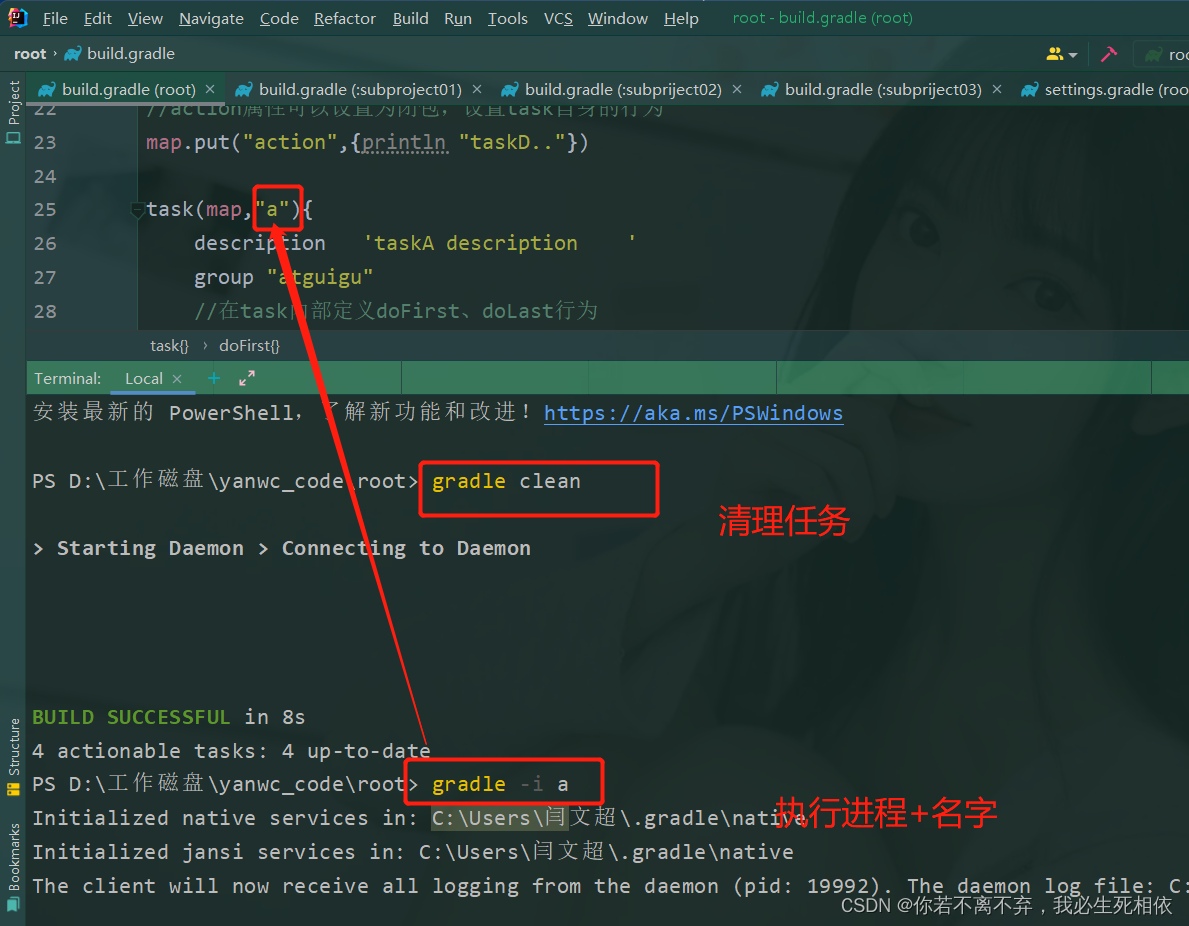Open the https://aka.ms/PSWindows link
This screenshot has height=926, width=1189.
(x=693, y=412)
